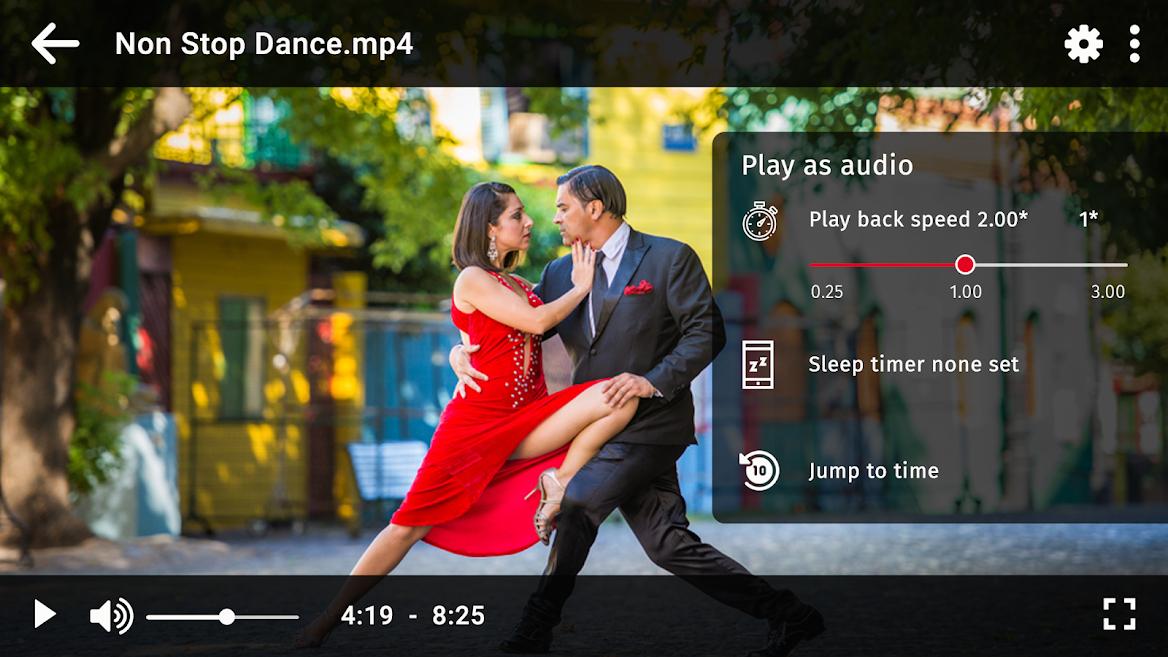Click the 0.25 minimum speed label

[x=826, y=292]
